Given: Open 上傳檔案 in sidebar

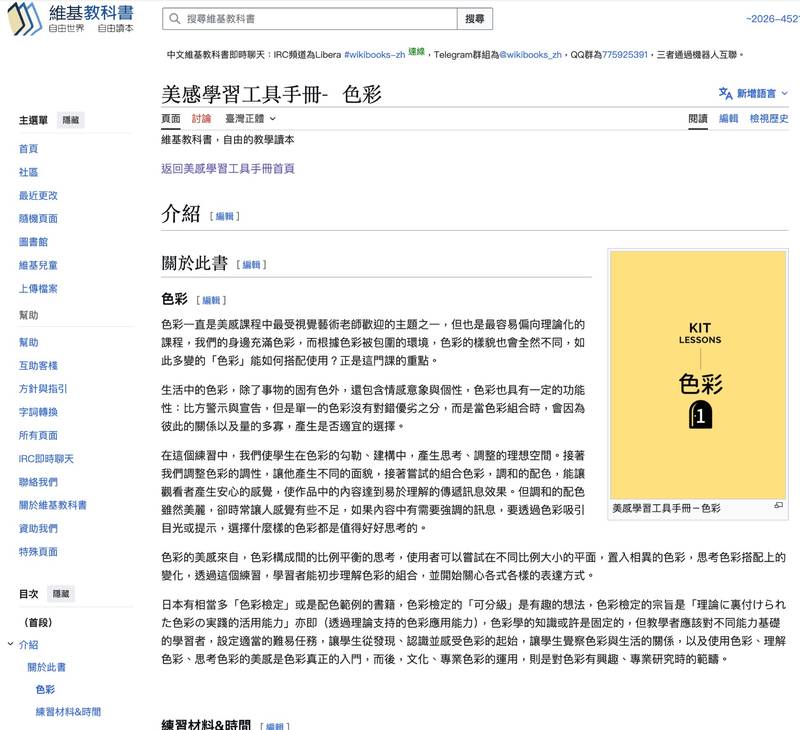Looking at the screenshot, I should (x=38, y=289).
